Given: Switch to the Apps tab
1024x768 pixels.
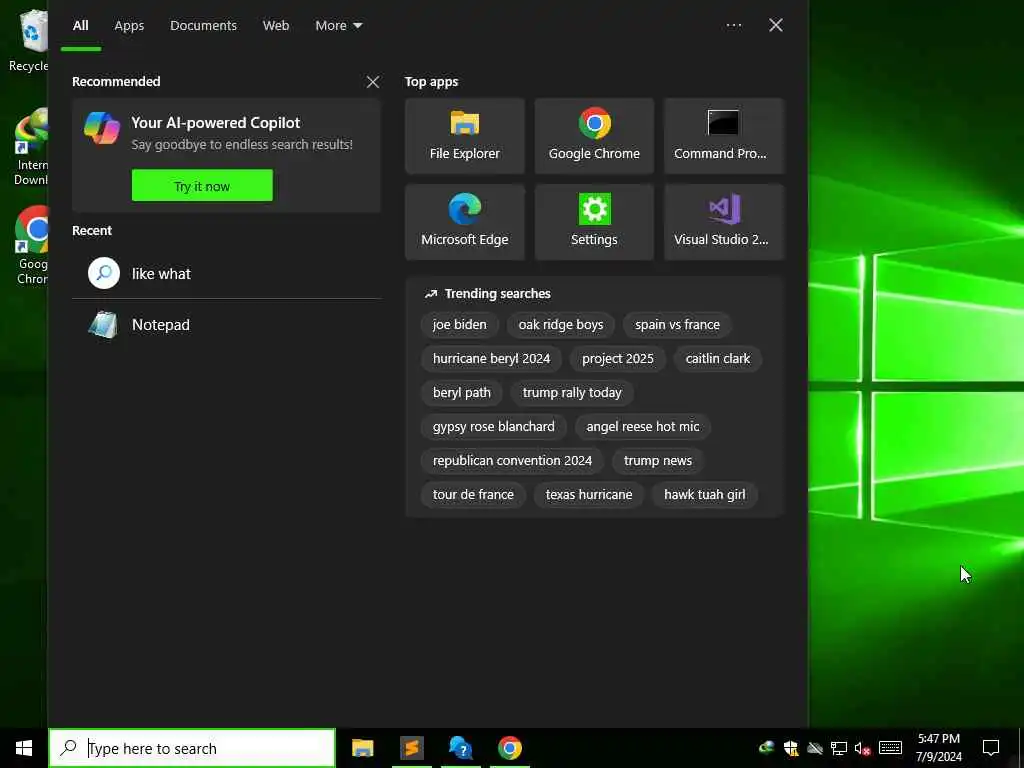Looking at the screenshot, I should [x=129, y=25].
